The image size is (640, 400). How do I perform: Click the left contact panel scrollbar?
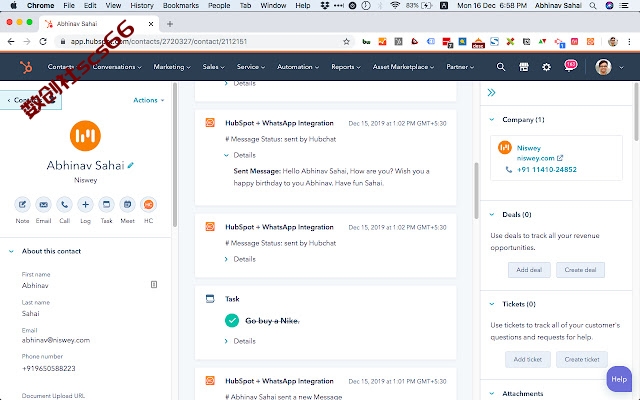(175, 155)
